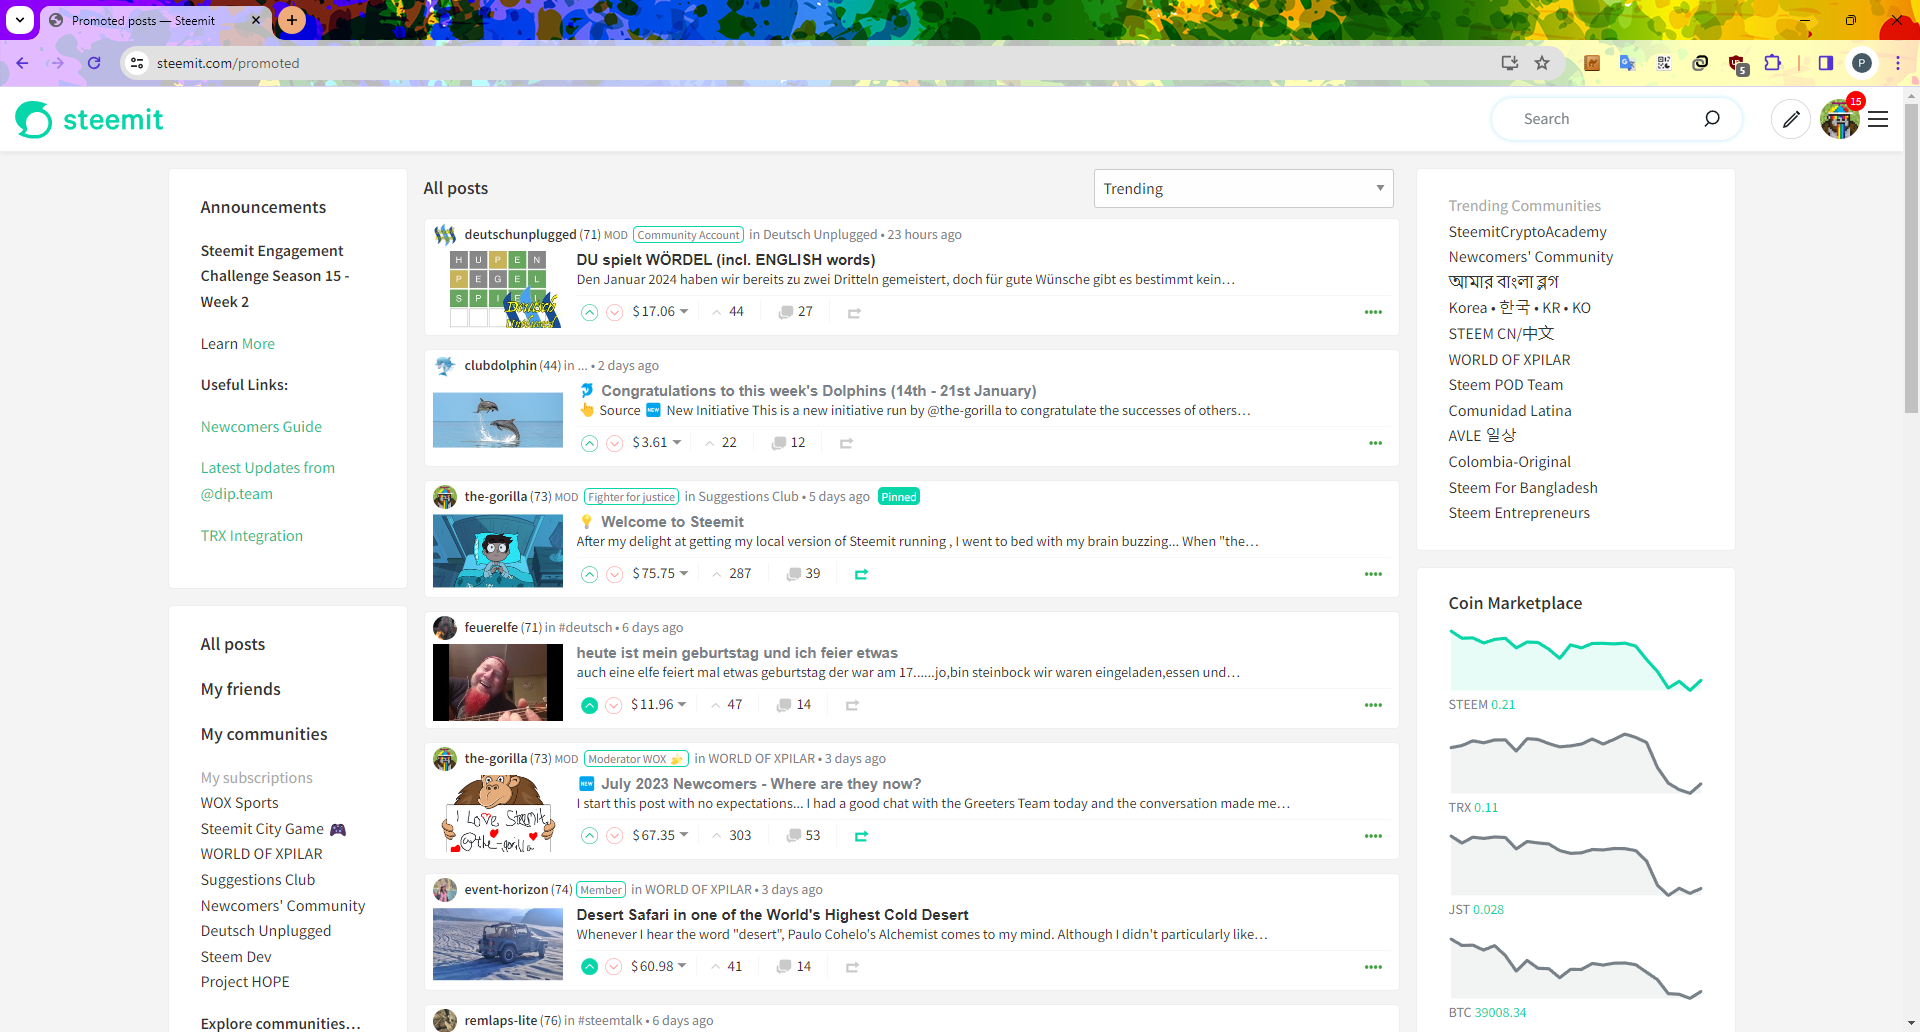
Task: Downvote the Welcome to Steemit post
Action: [x=615, y=574]
